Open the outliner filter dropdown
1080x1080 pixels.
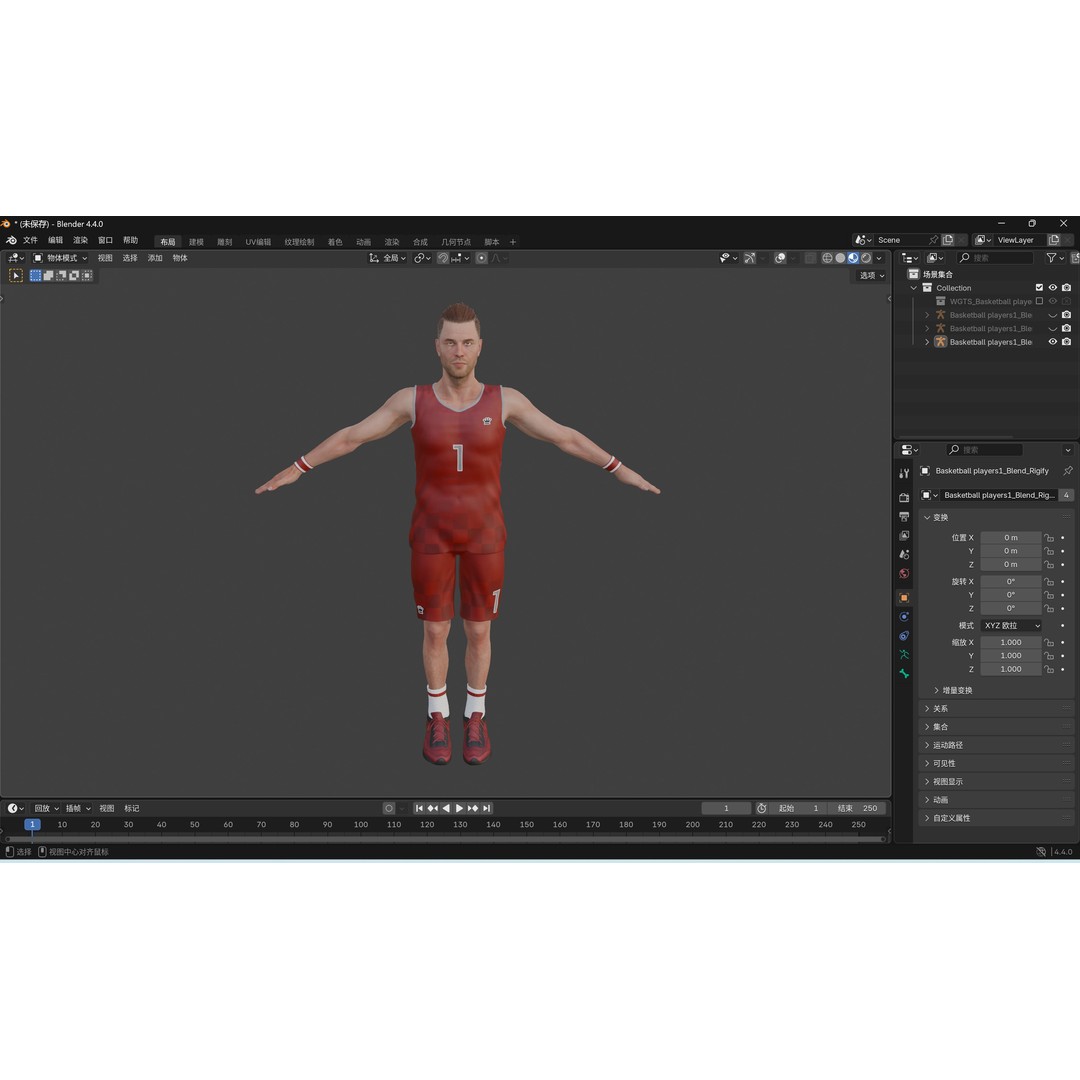1055,258
